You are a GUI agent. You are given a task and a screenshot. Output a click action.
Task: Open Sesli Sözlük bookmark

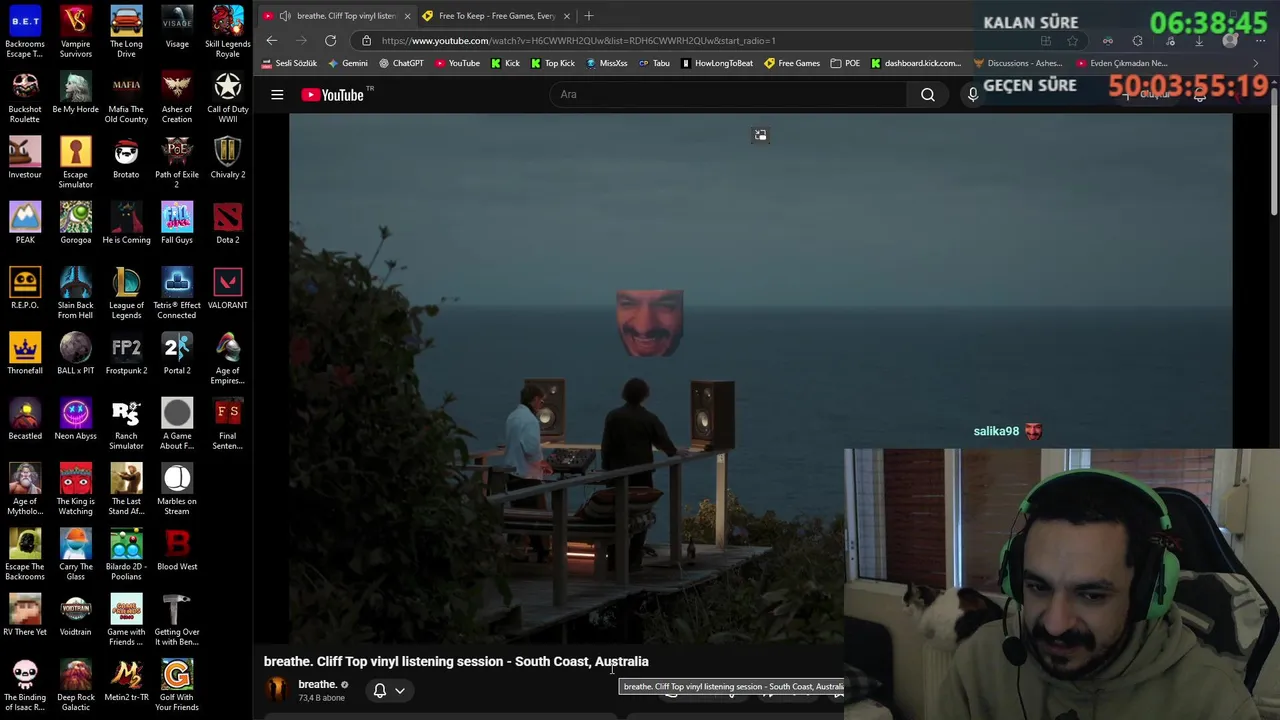coord(289,63)
